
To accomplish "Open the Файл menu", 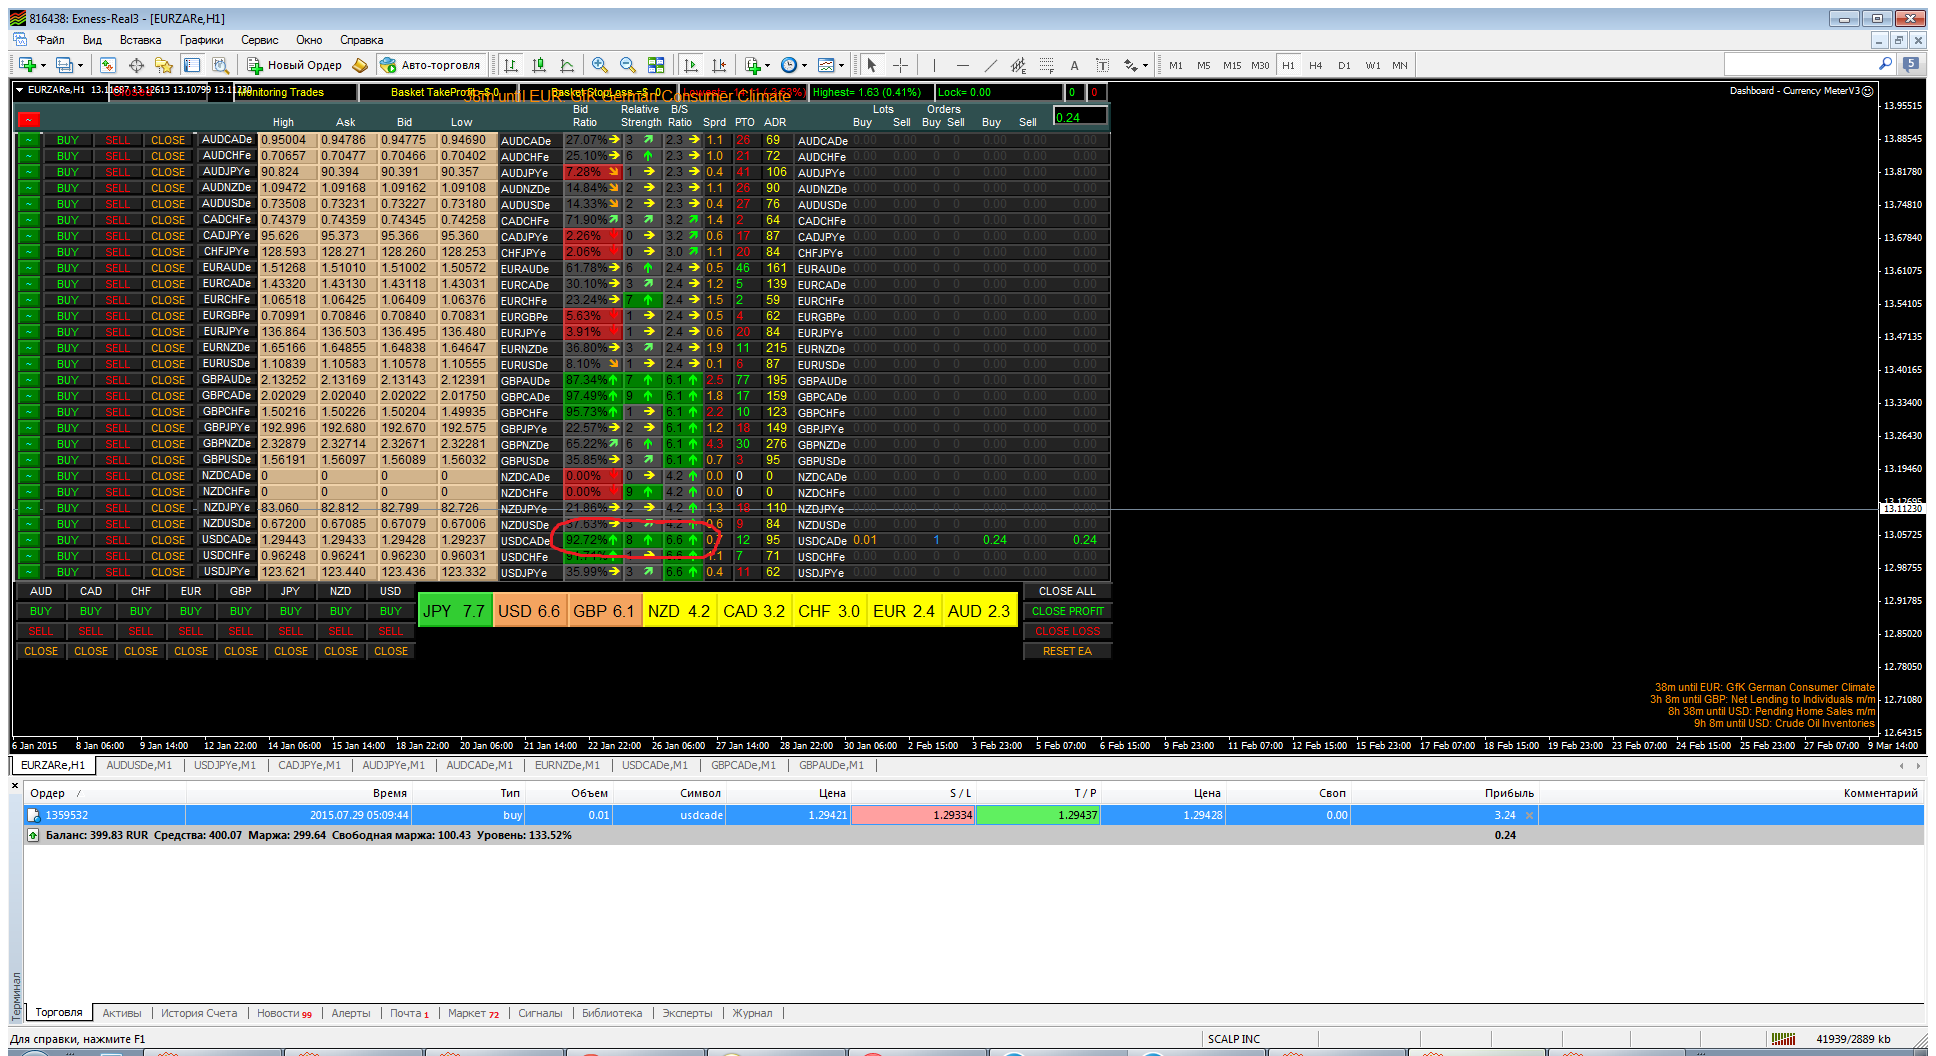I will click(x=50, y=40).
